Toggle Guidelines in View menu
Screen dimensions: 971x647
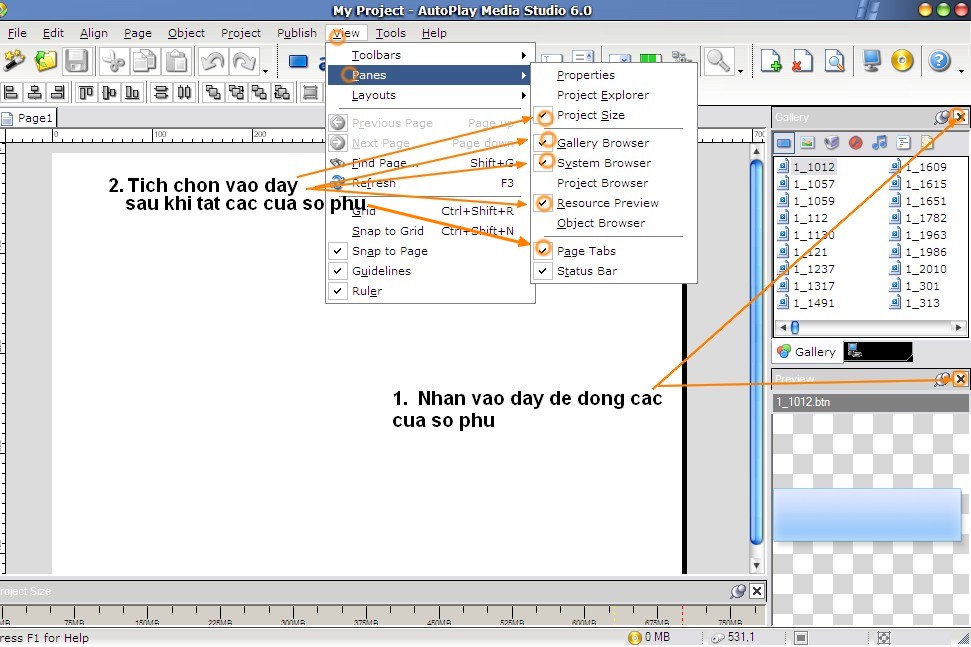(x=381, y=271)
